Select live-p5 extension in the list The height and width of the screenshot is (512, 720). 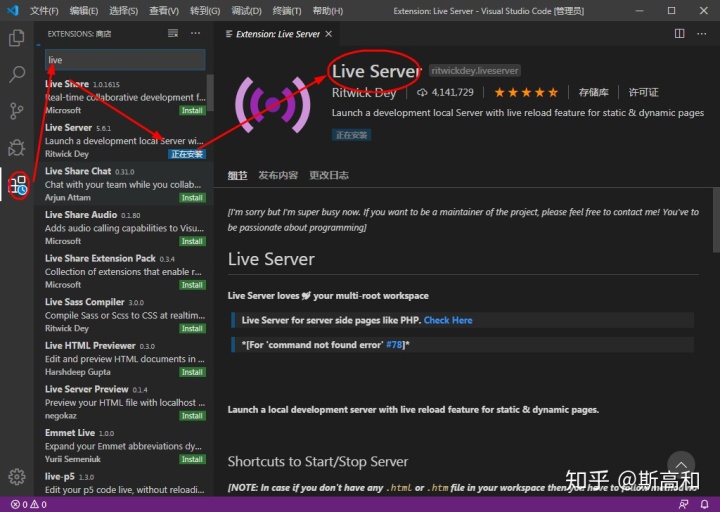(x=124, y=483)
